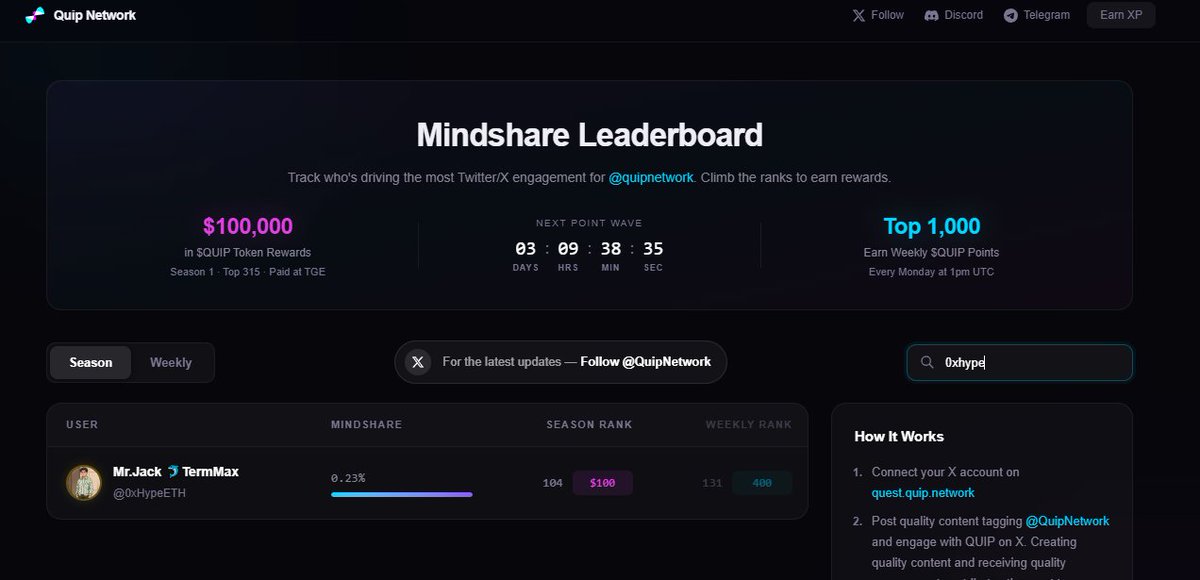Click the weekly rank number 131

[x=712, y=483]
